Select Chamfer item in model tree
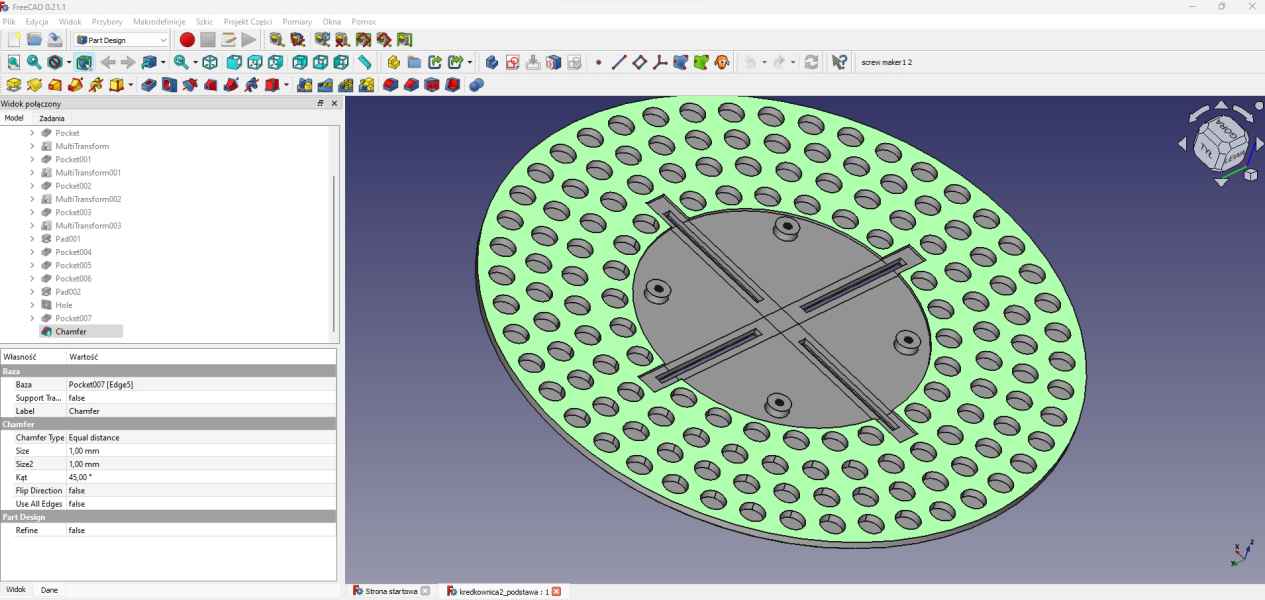 click(80, 331)
